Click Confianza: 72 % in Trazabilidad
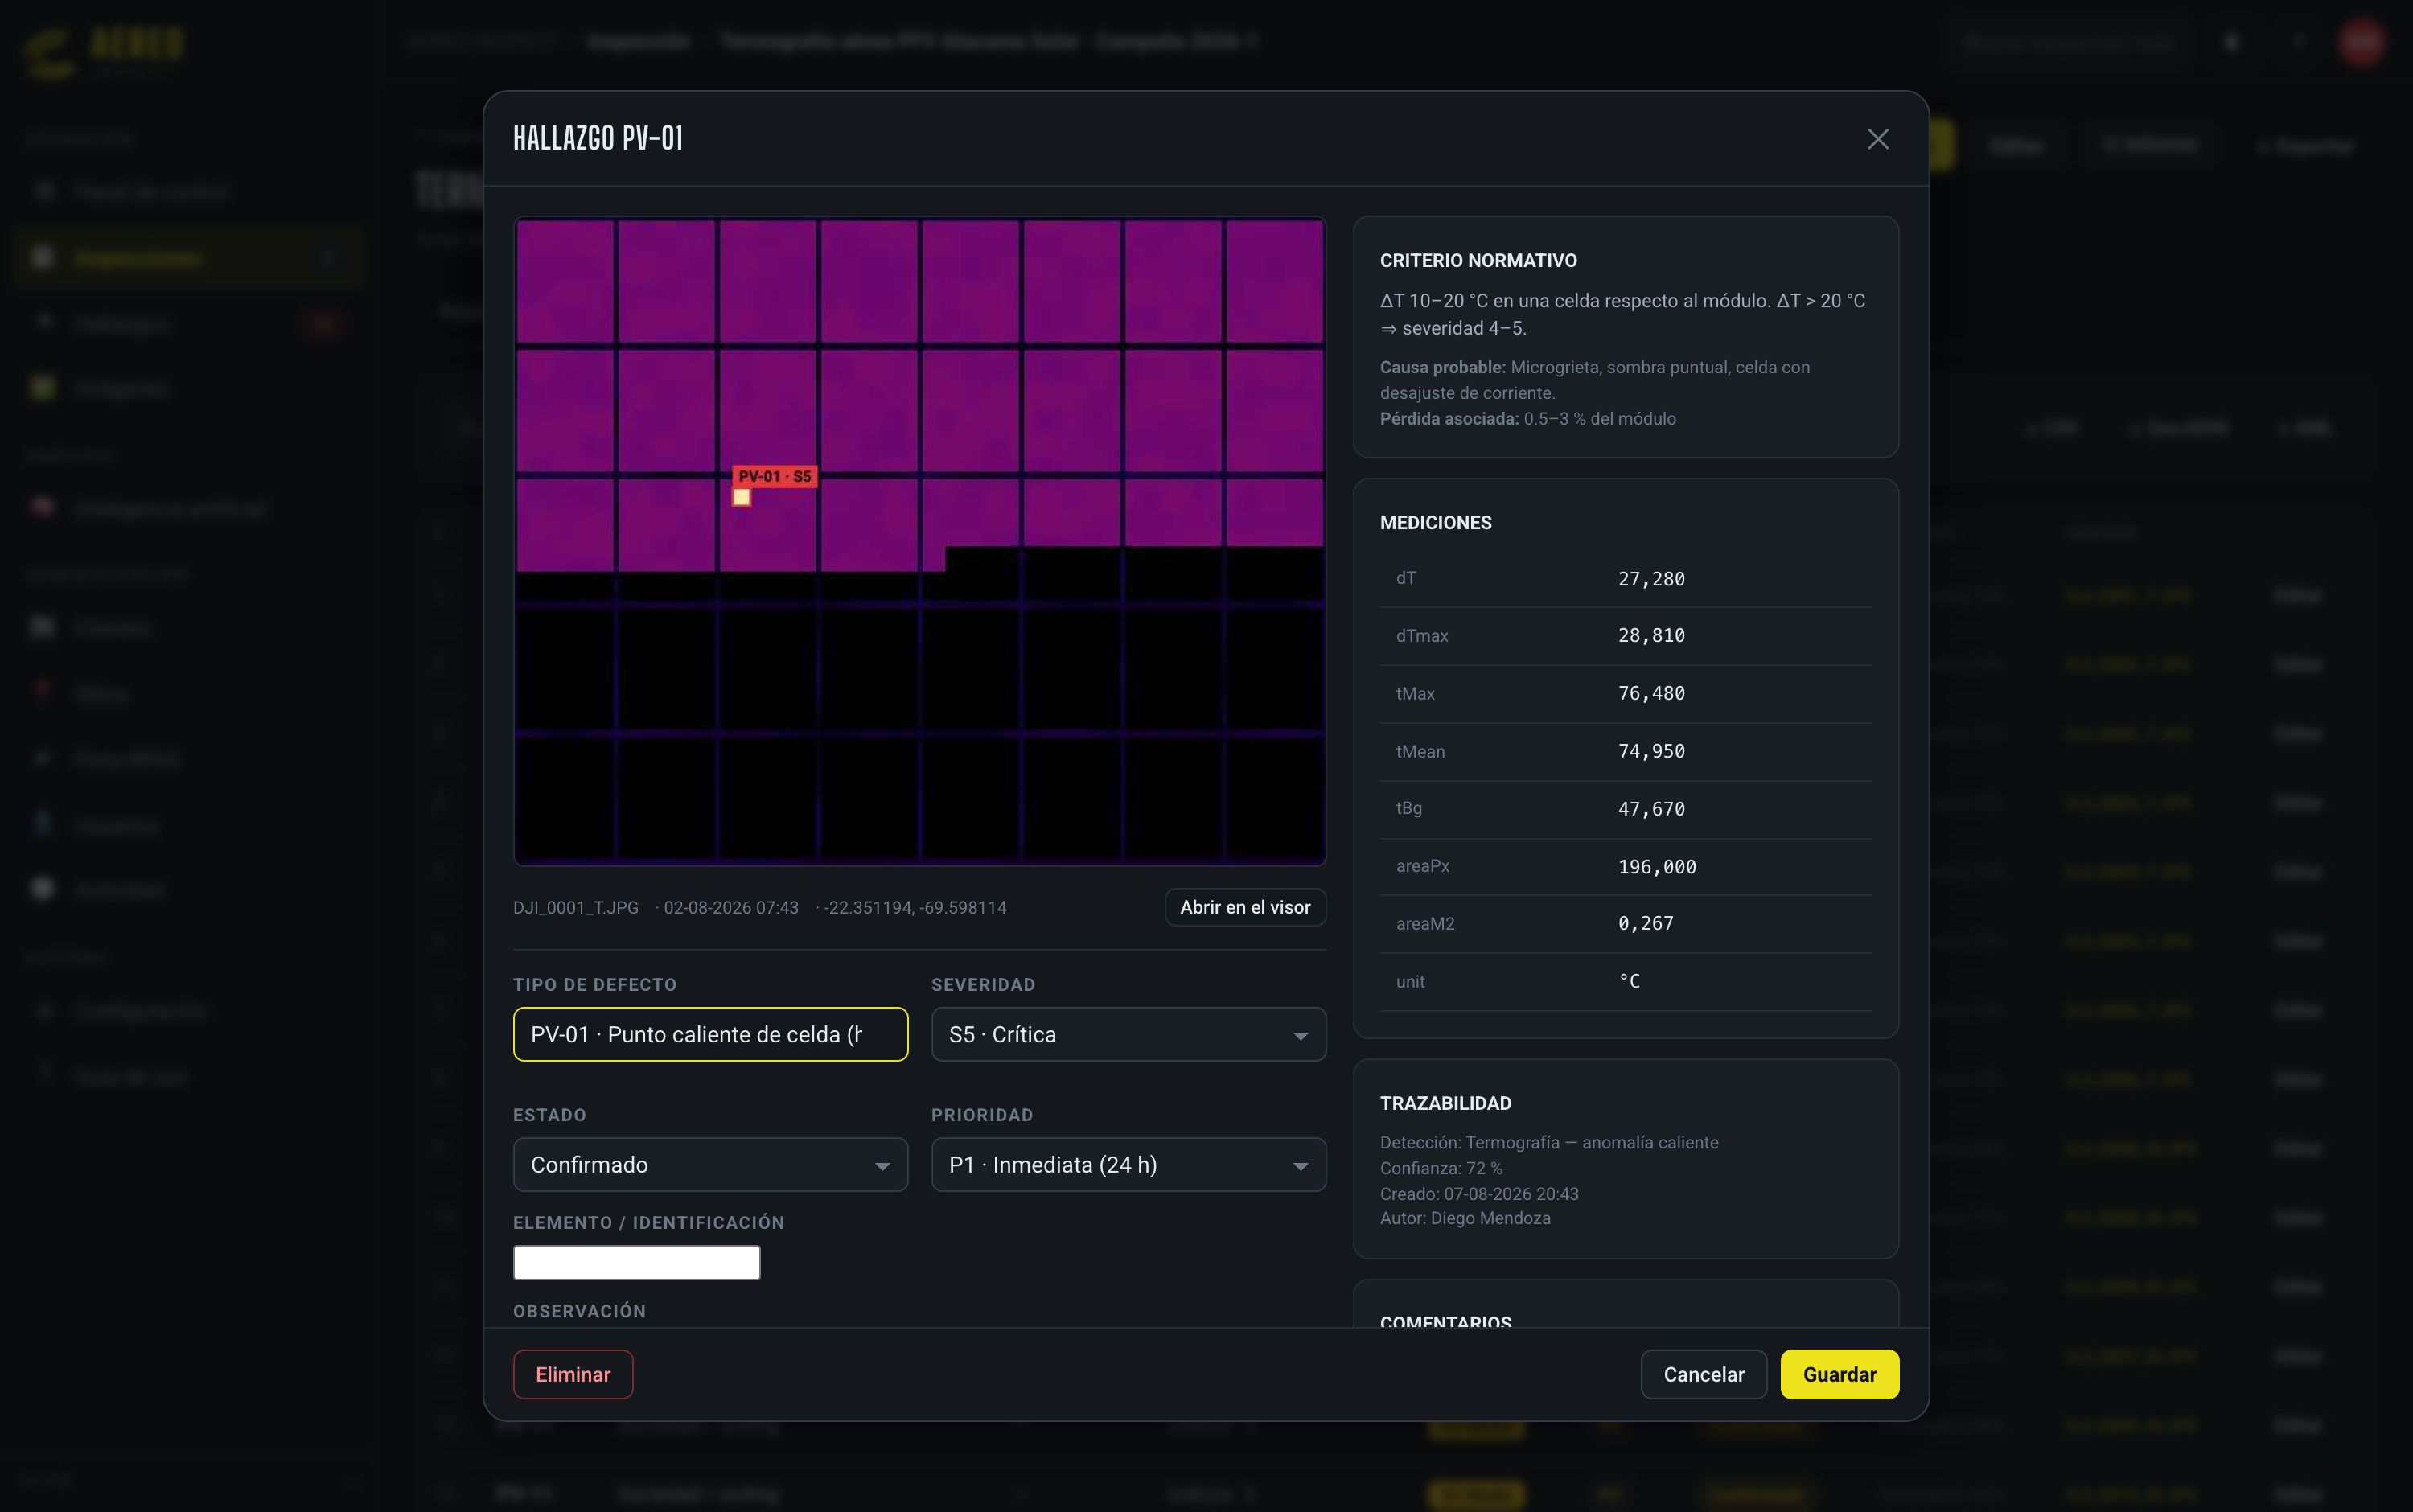 pos(1440,1168)
